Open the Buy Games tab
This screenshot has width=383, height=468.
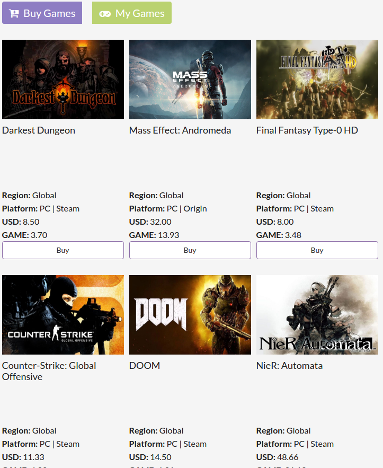click(42, 13)
